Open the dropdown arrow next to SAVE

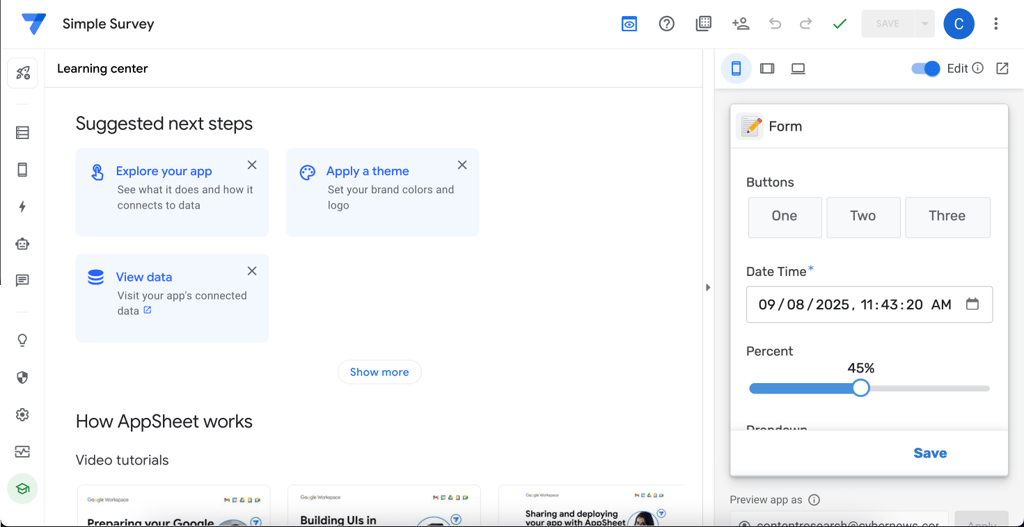[x=924, y=24]
